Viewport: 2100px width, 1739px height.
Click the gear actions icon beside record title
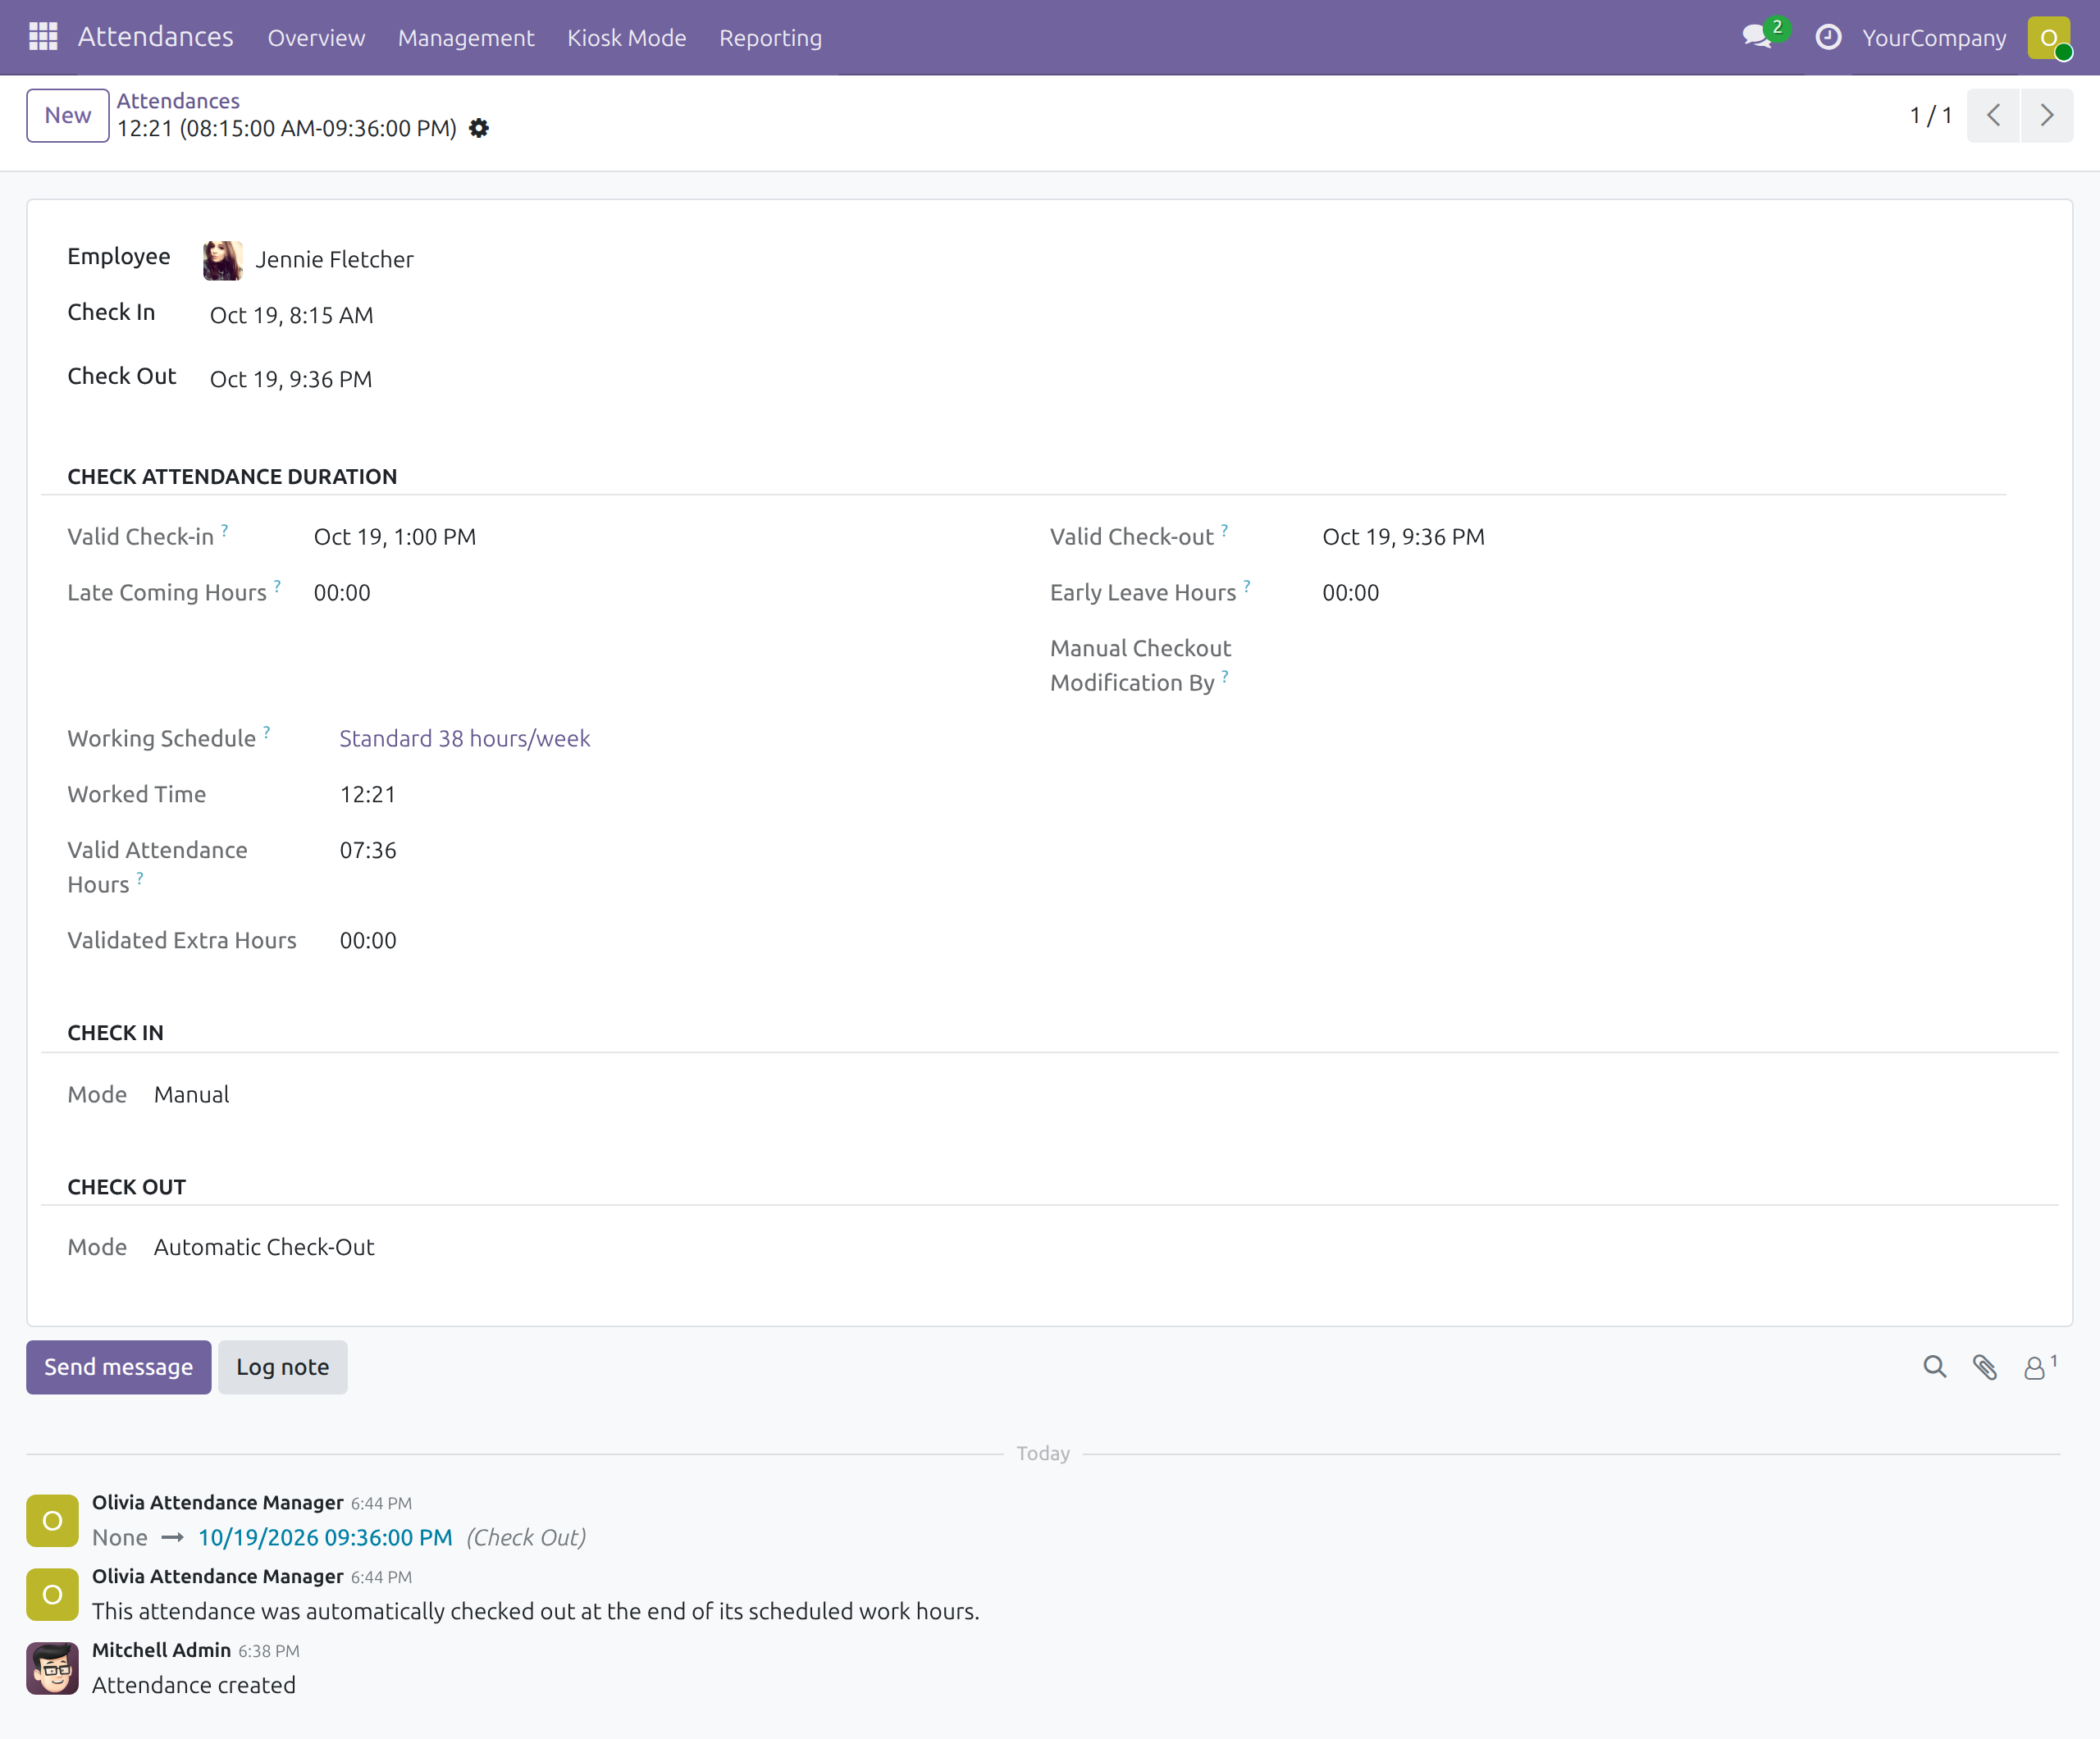click(x=479, y=128)
